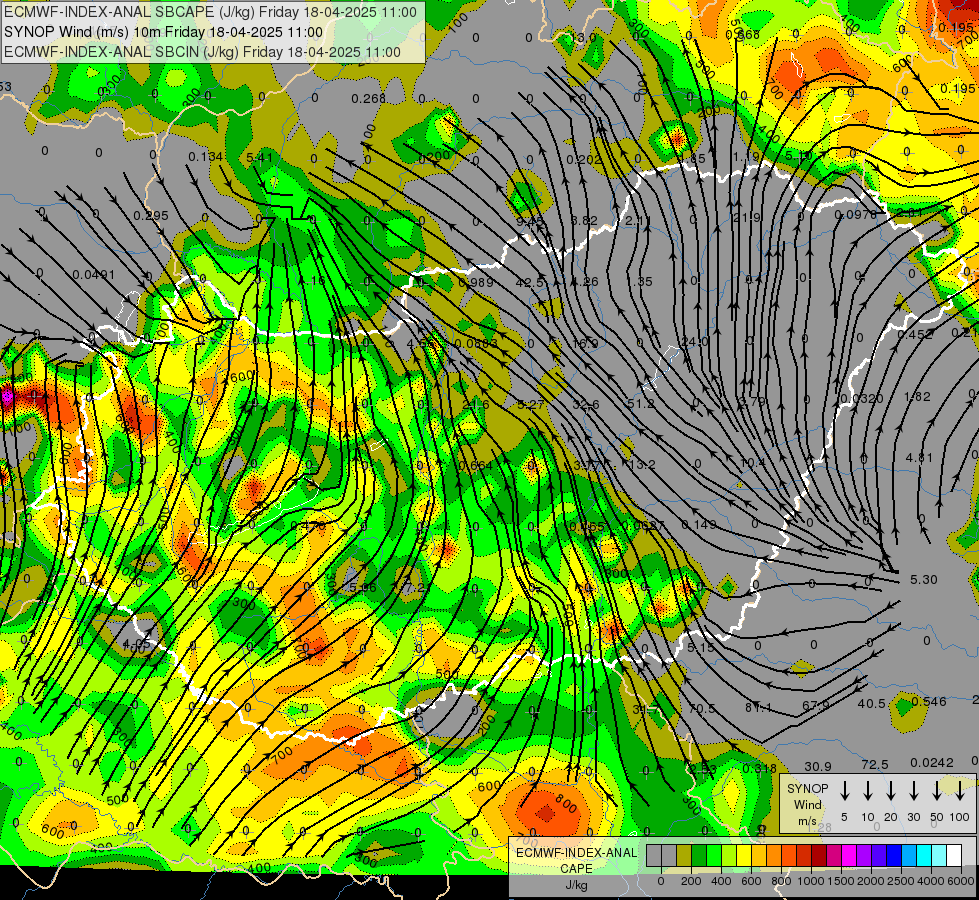Click the 1000 tick label in CAPE legend
Viewport: 979px width, 900px height.
[x=811, y=881]
